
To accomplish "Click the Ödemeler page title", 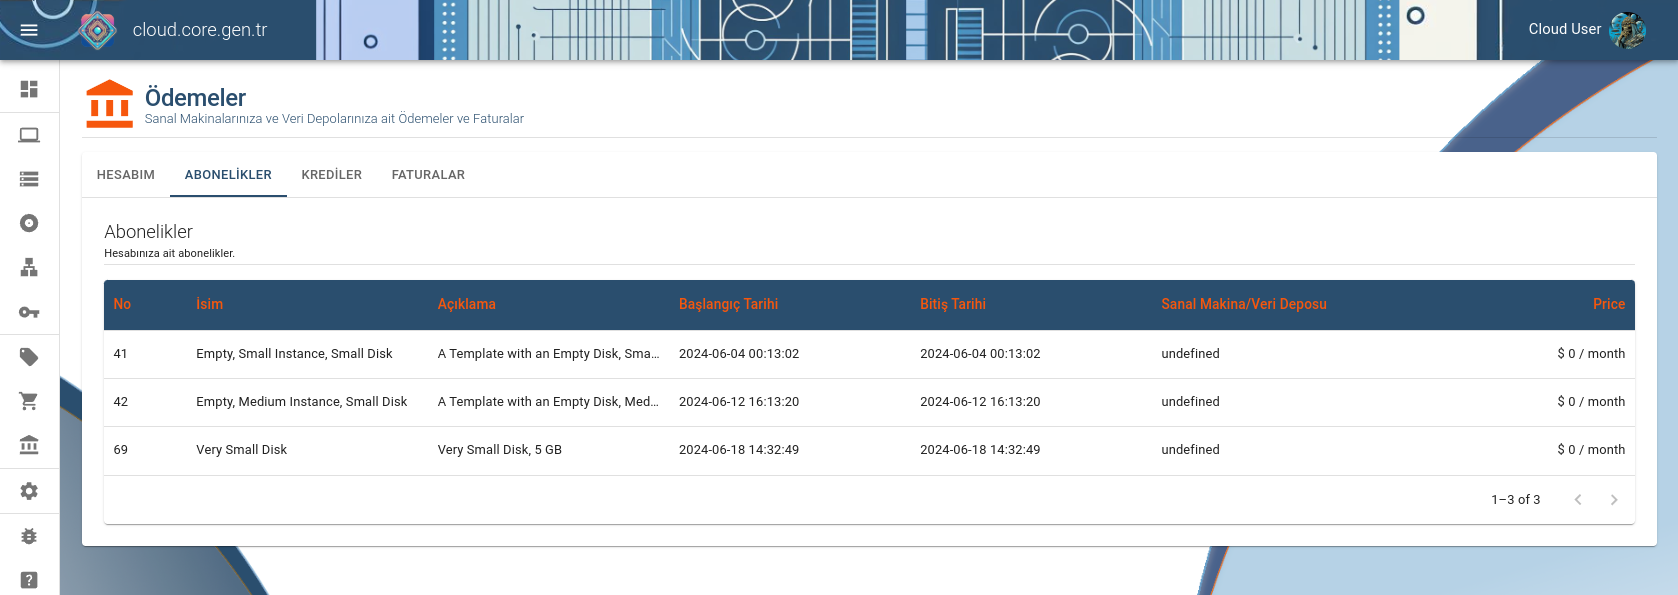I will click(x=195, y=97).
